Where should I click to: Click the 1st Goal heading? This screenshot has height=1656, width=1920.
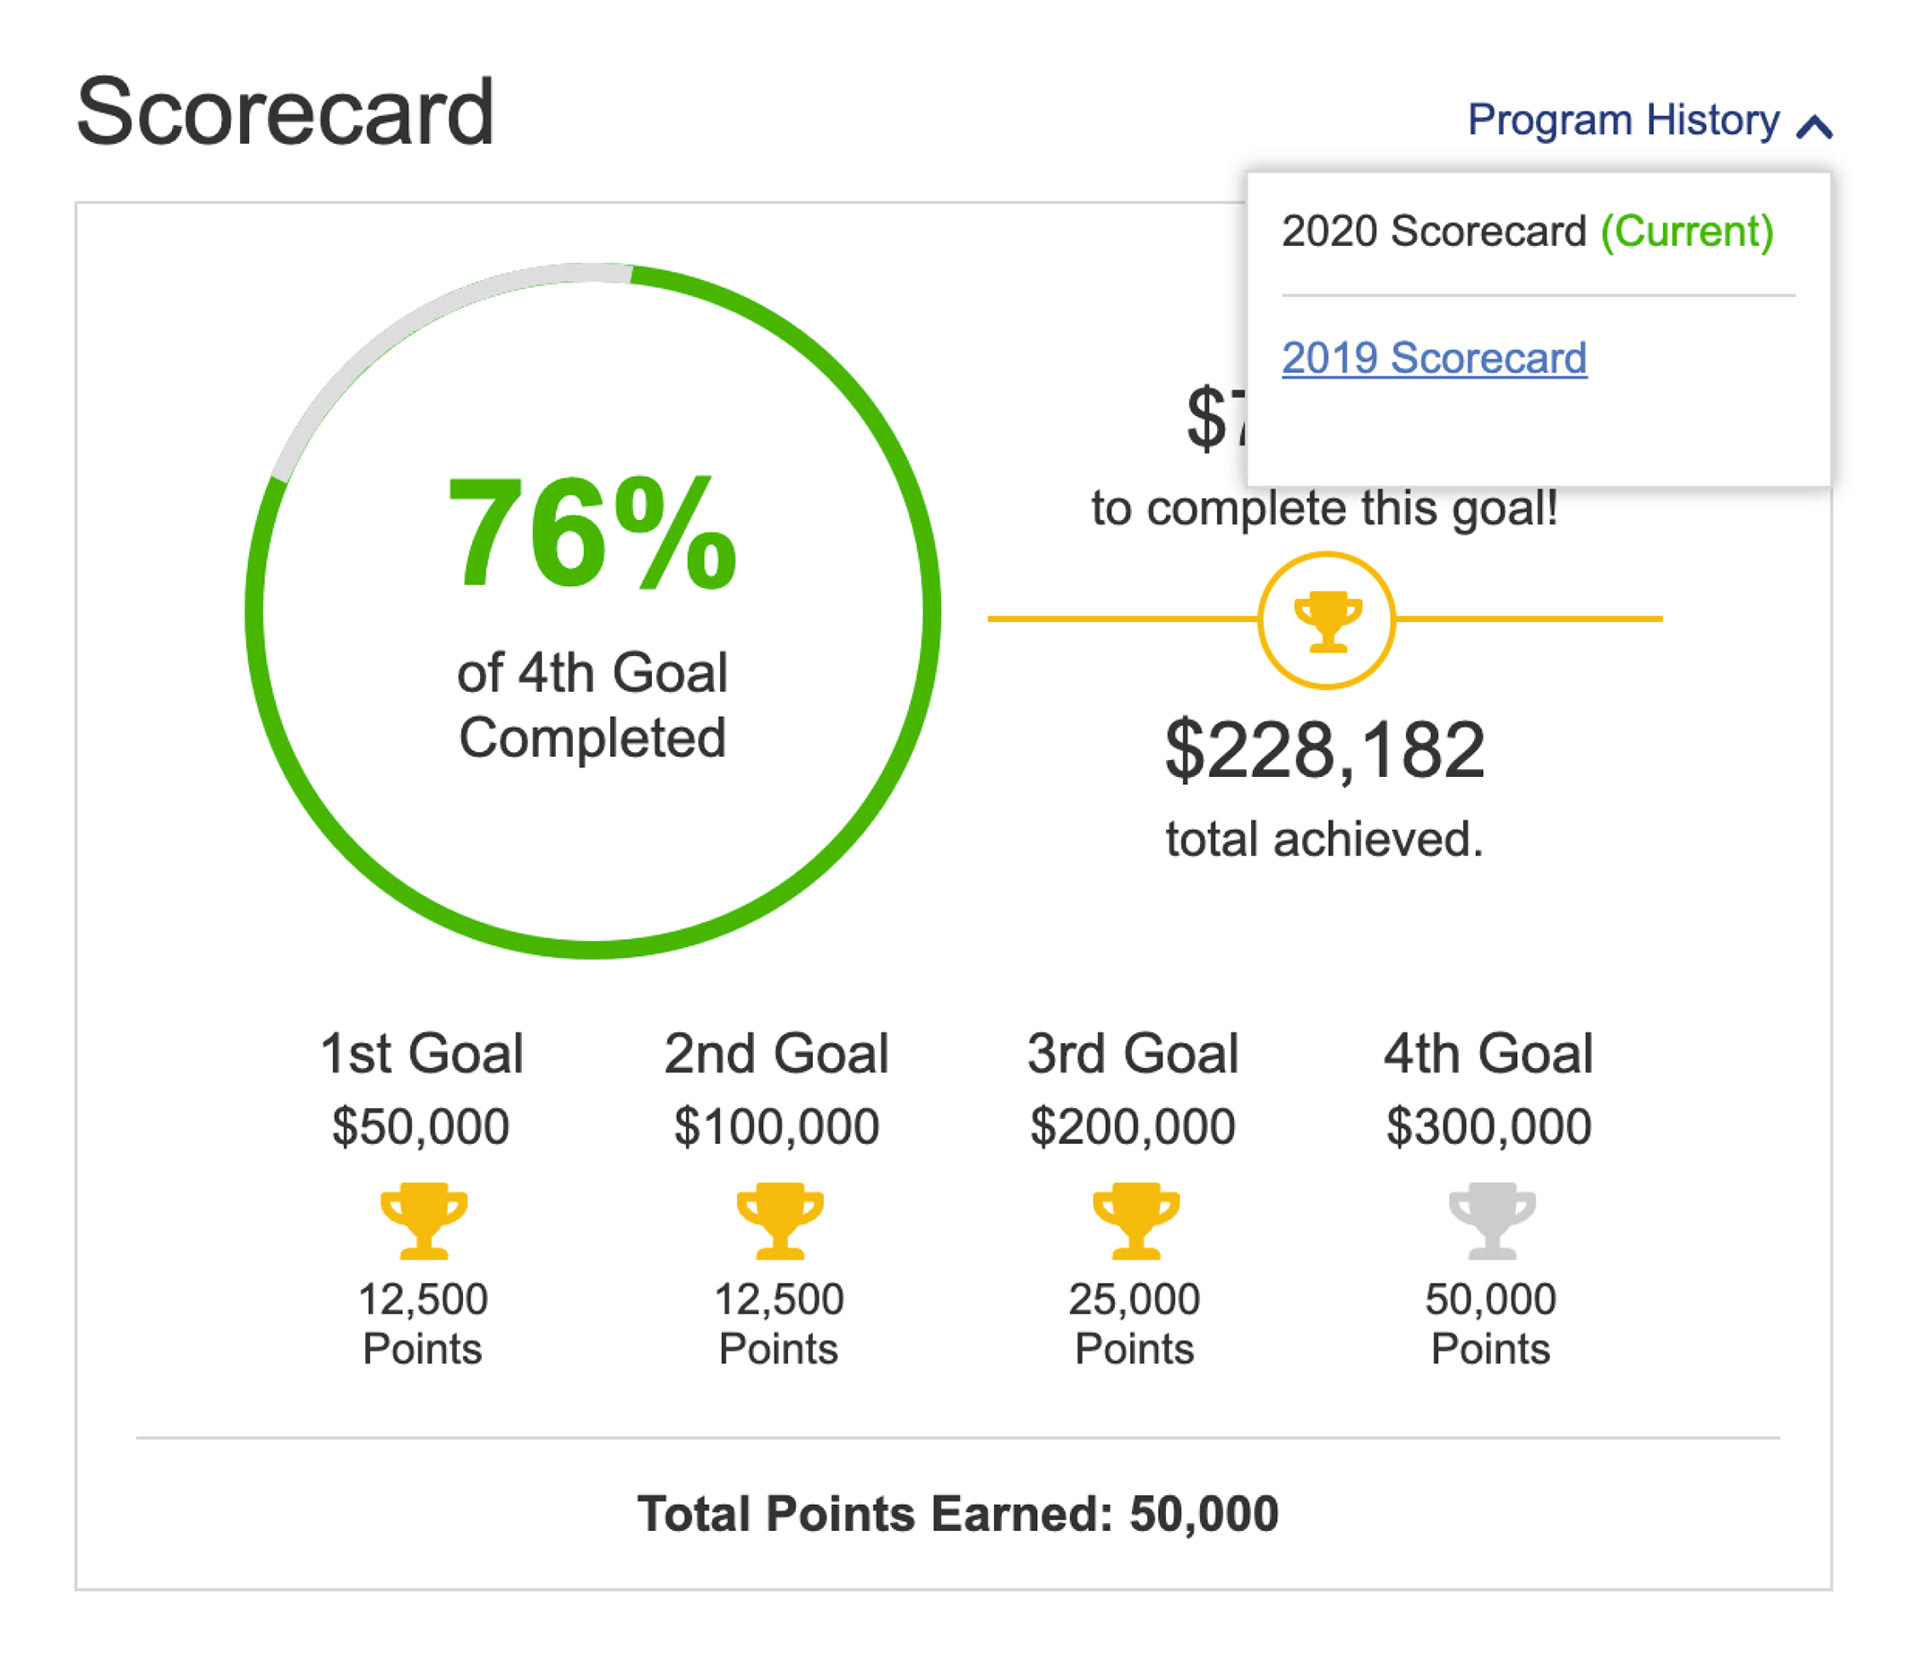point(422,1053)
